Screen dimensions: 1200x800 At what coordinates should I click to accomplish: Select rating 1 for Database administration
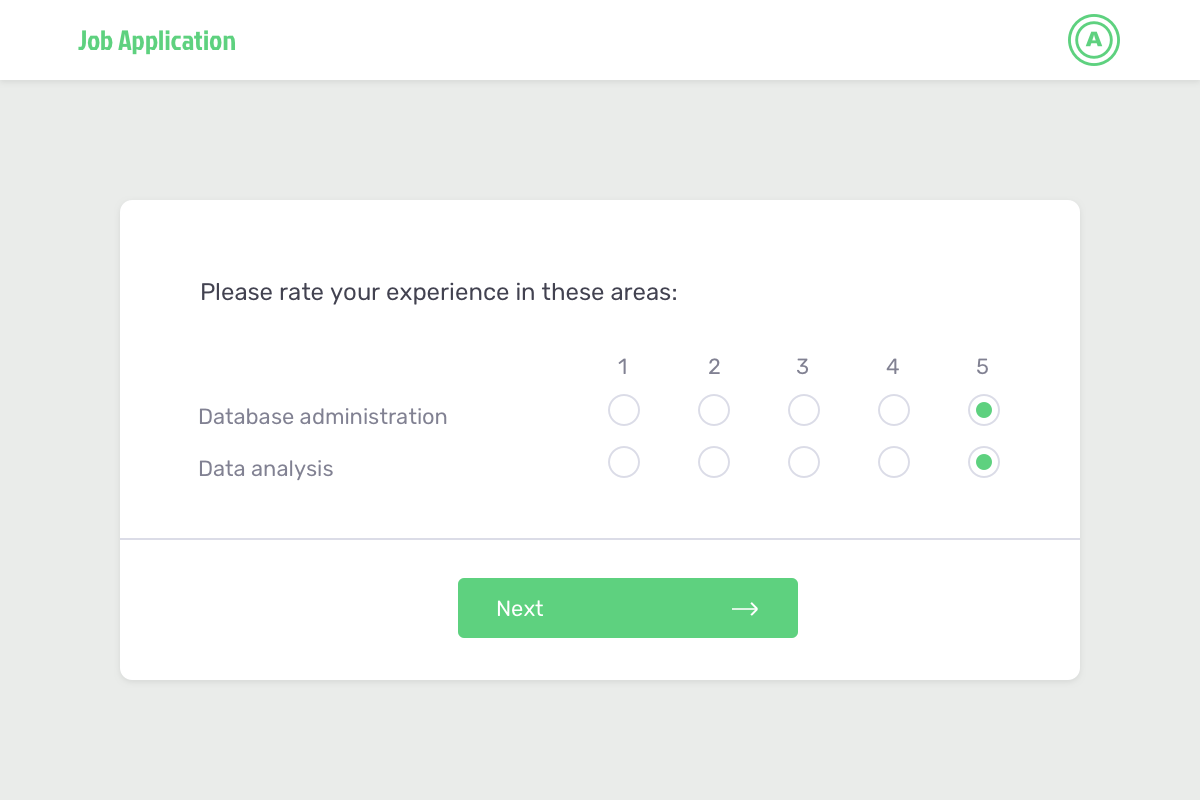click(624, 410)
